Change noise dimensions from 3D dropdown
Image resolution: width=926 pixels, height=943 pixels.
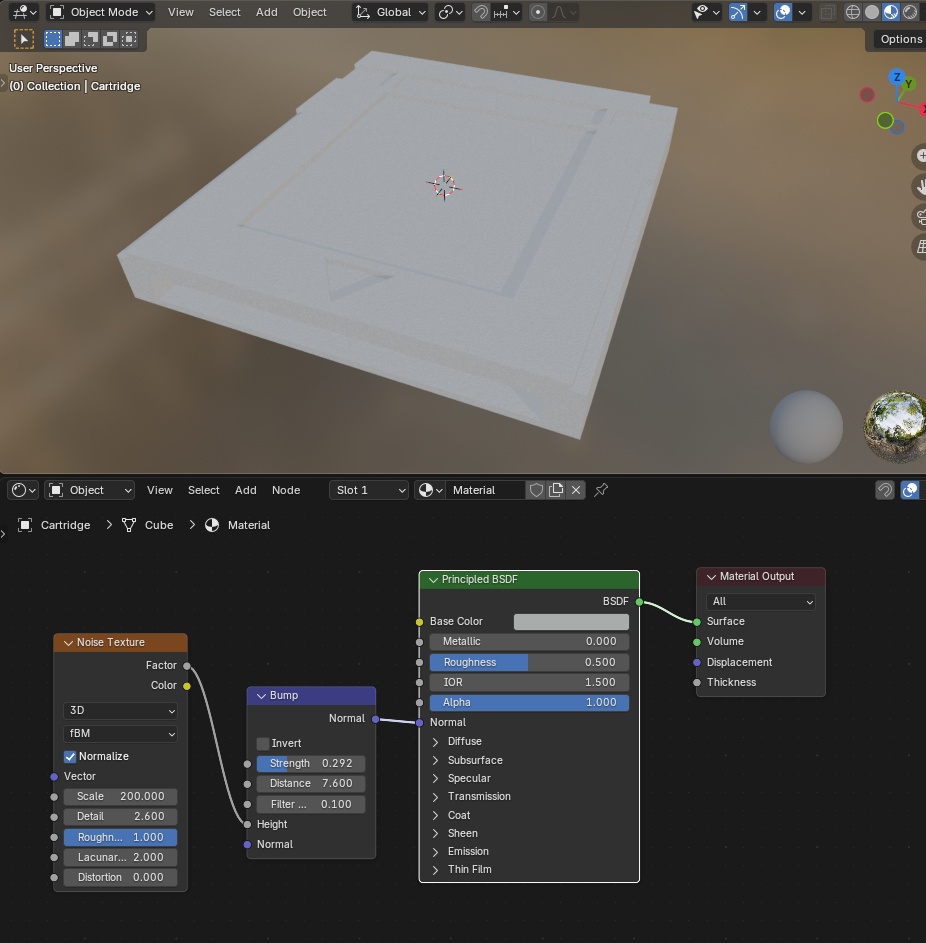coord(120,710)
